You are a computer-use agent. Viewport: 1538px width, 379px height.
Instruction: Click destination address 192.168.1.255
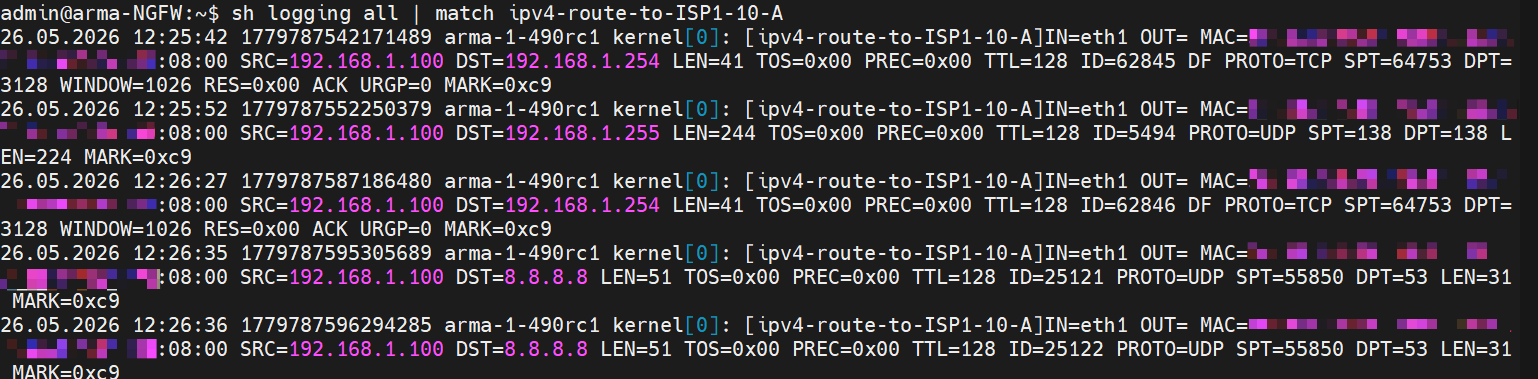coord(580,133)
